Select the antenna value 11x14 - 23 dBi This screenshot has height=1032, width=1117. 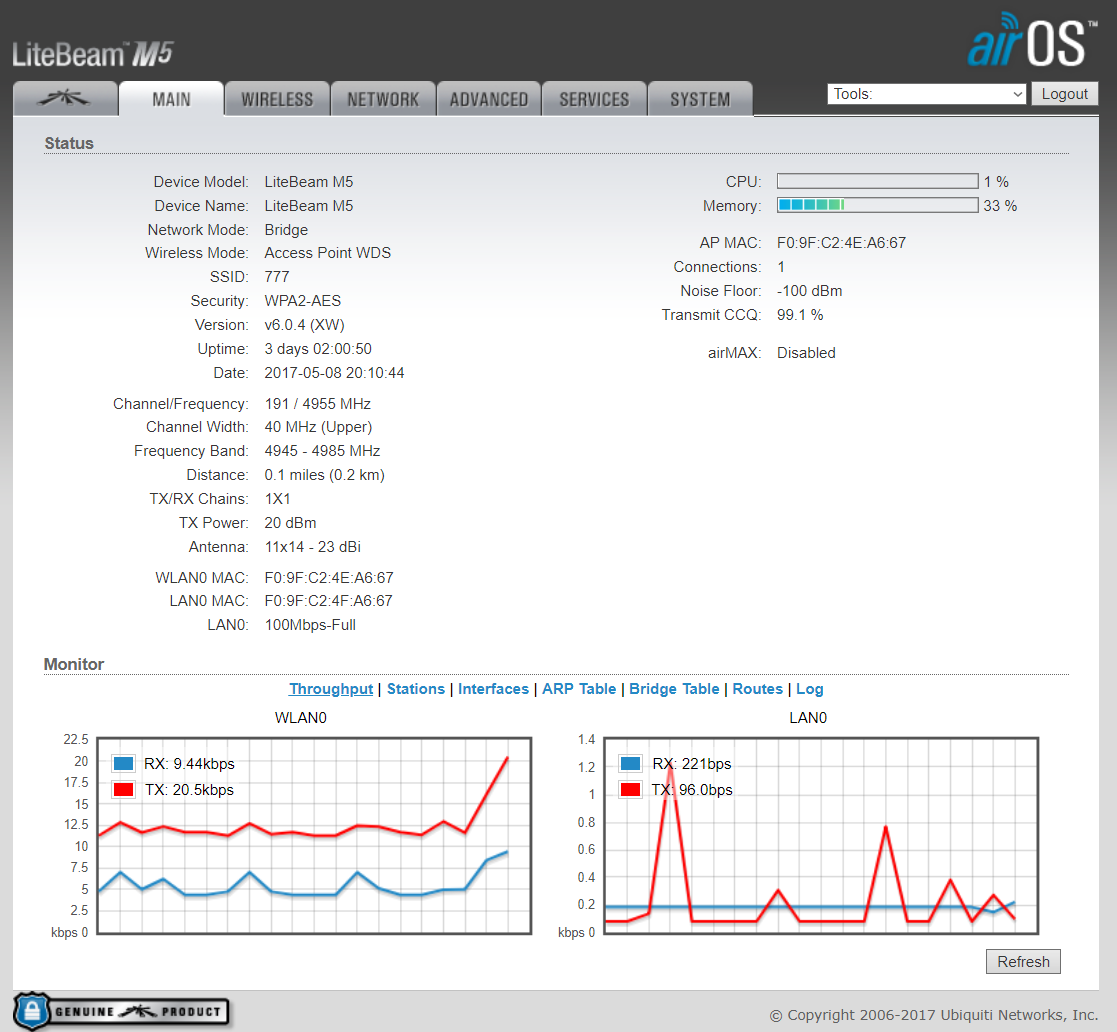pos(312,547)
